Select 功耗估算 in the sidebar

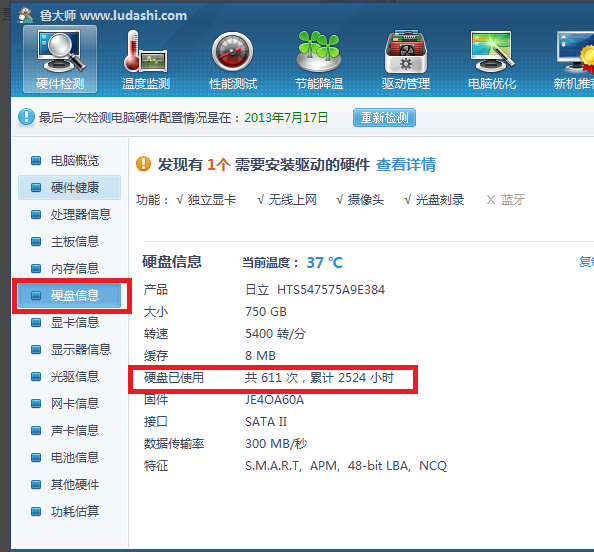(69, 511)
